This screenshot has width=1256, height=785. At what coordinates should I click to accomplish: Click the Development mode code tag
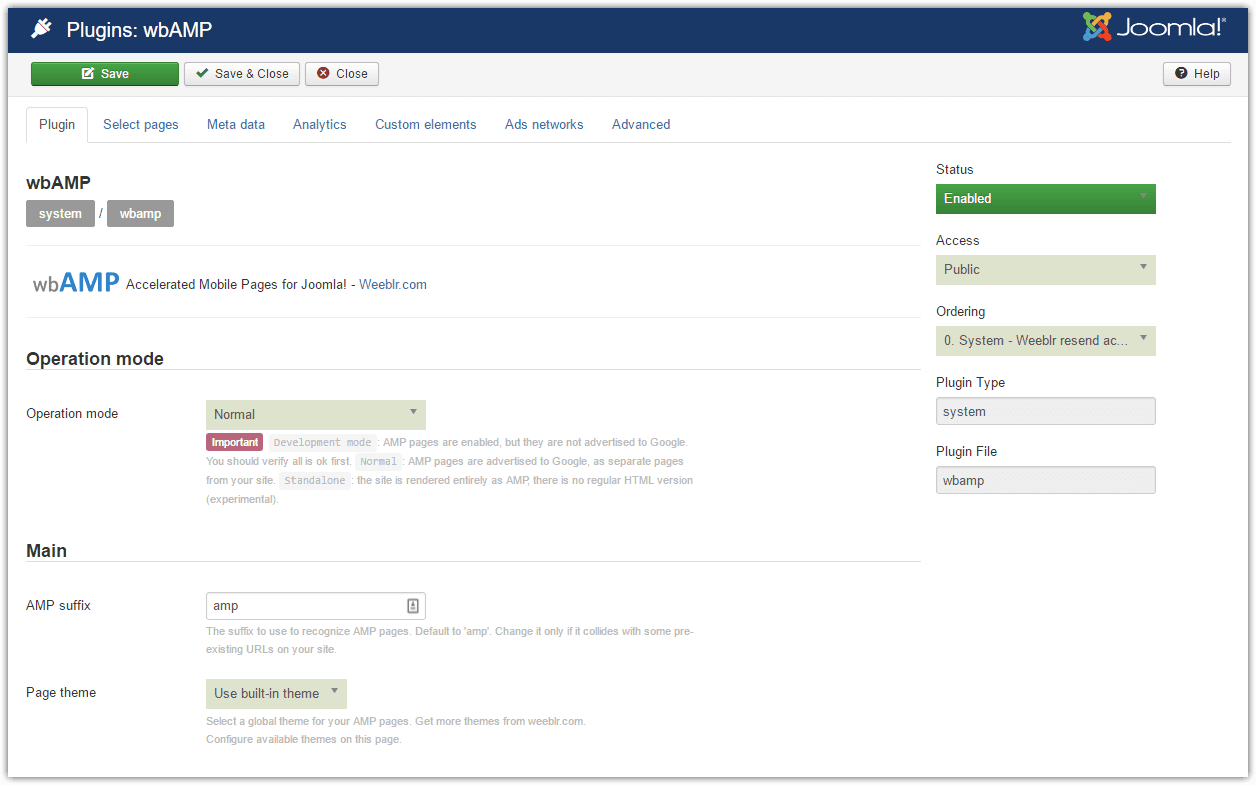[322, 442]
